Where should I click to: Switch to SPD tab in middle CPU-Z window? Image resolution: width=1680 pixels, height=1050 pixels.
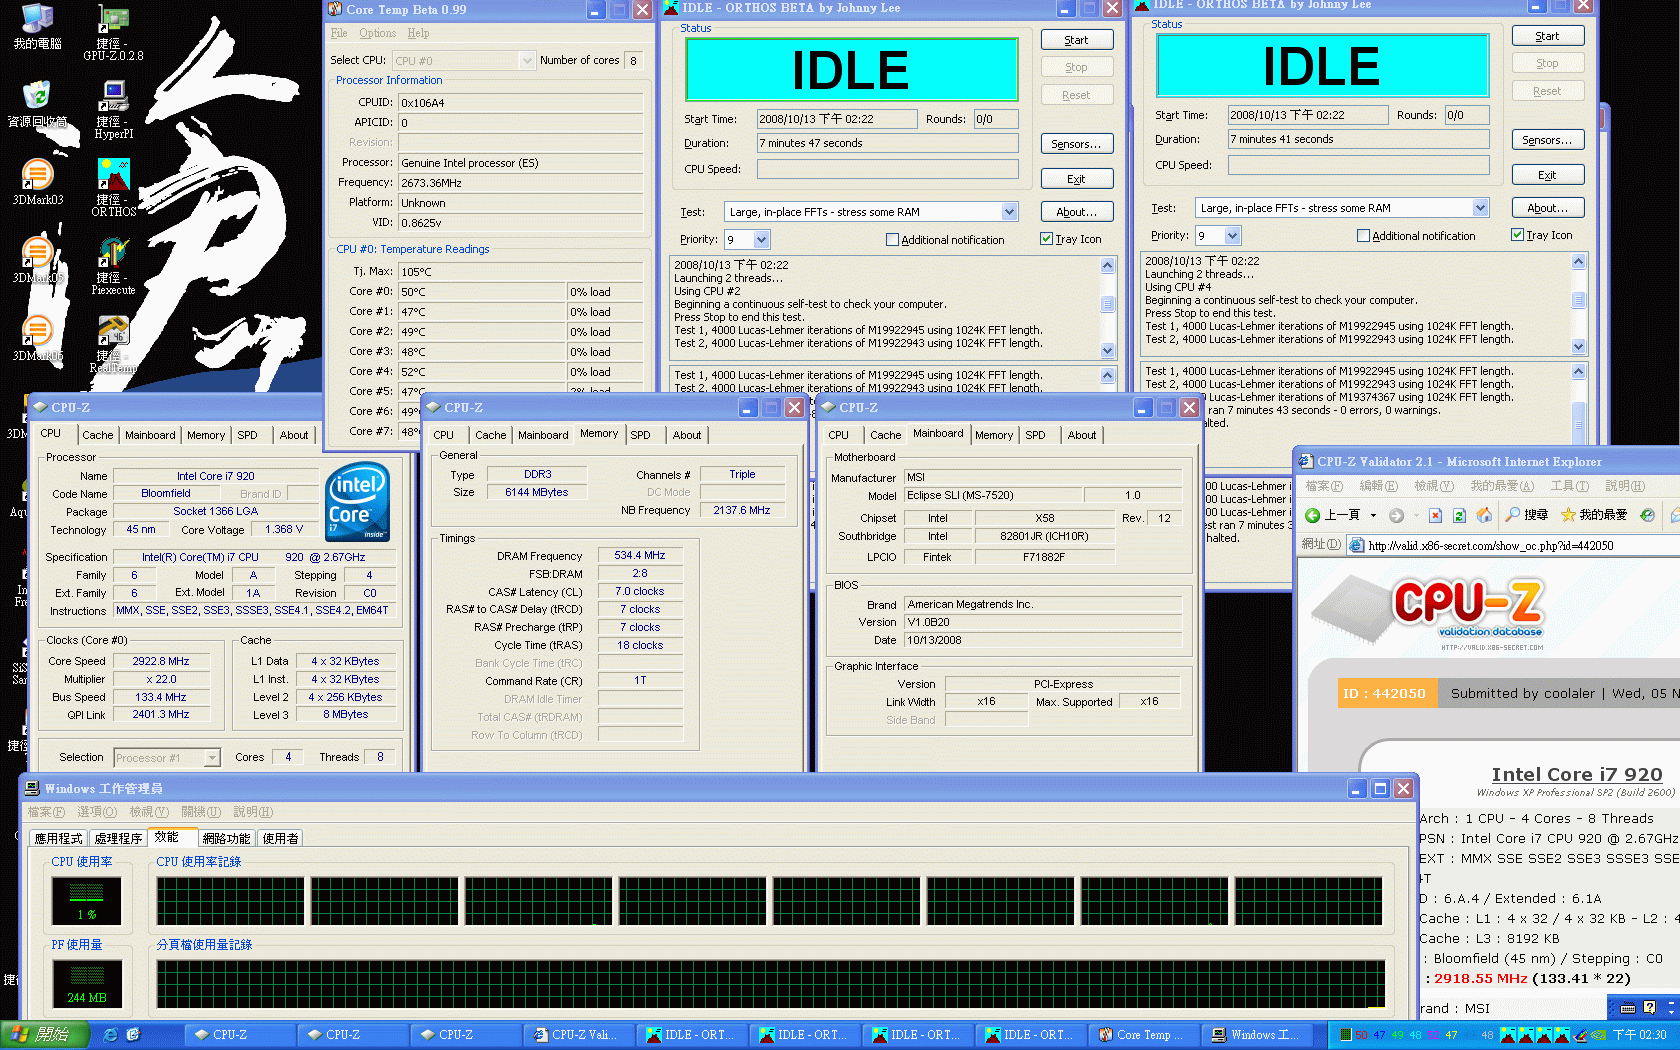click(640, 435)
